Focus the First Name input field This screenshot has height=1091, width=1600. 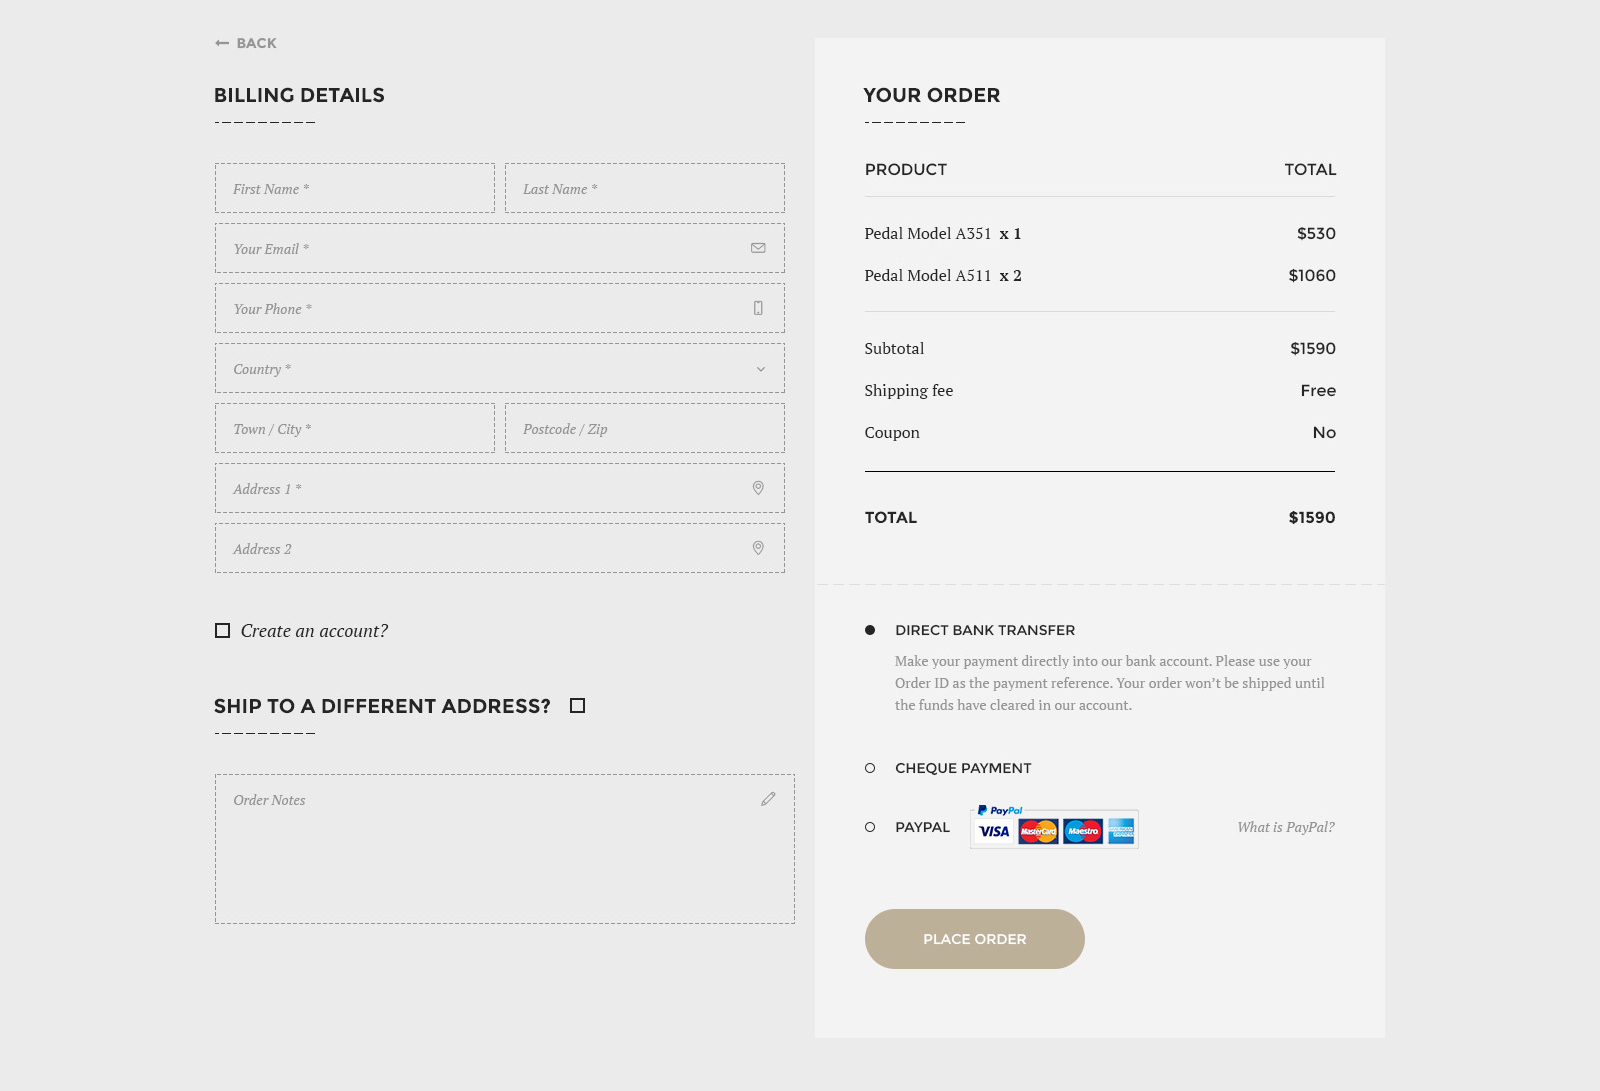click(355, 188)
